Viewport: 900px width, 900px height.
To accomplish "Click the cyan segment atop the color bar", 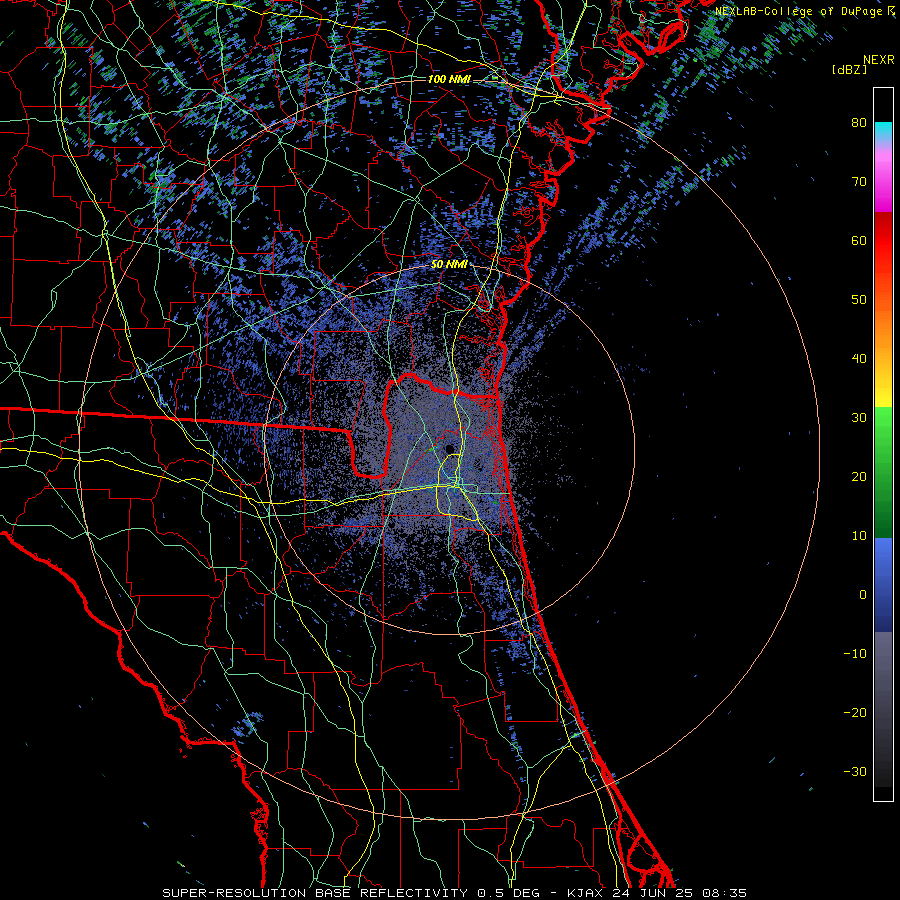I will pyautogui.click(x=883, y=131).
